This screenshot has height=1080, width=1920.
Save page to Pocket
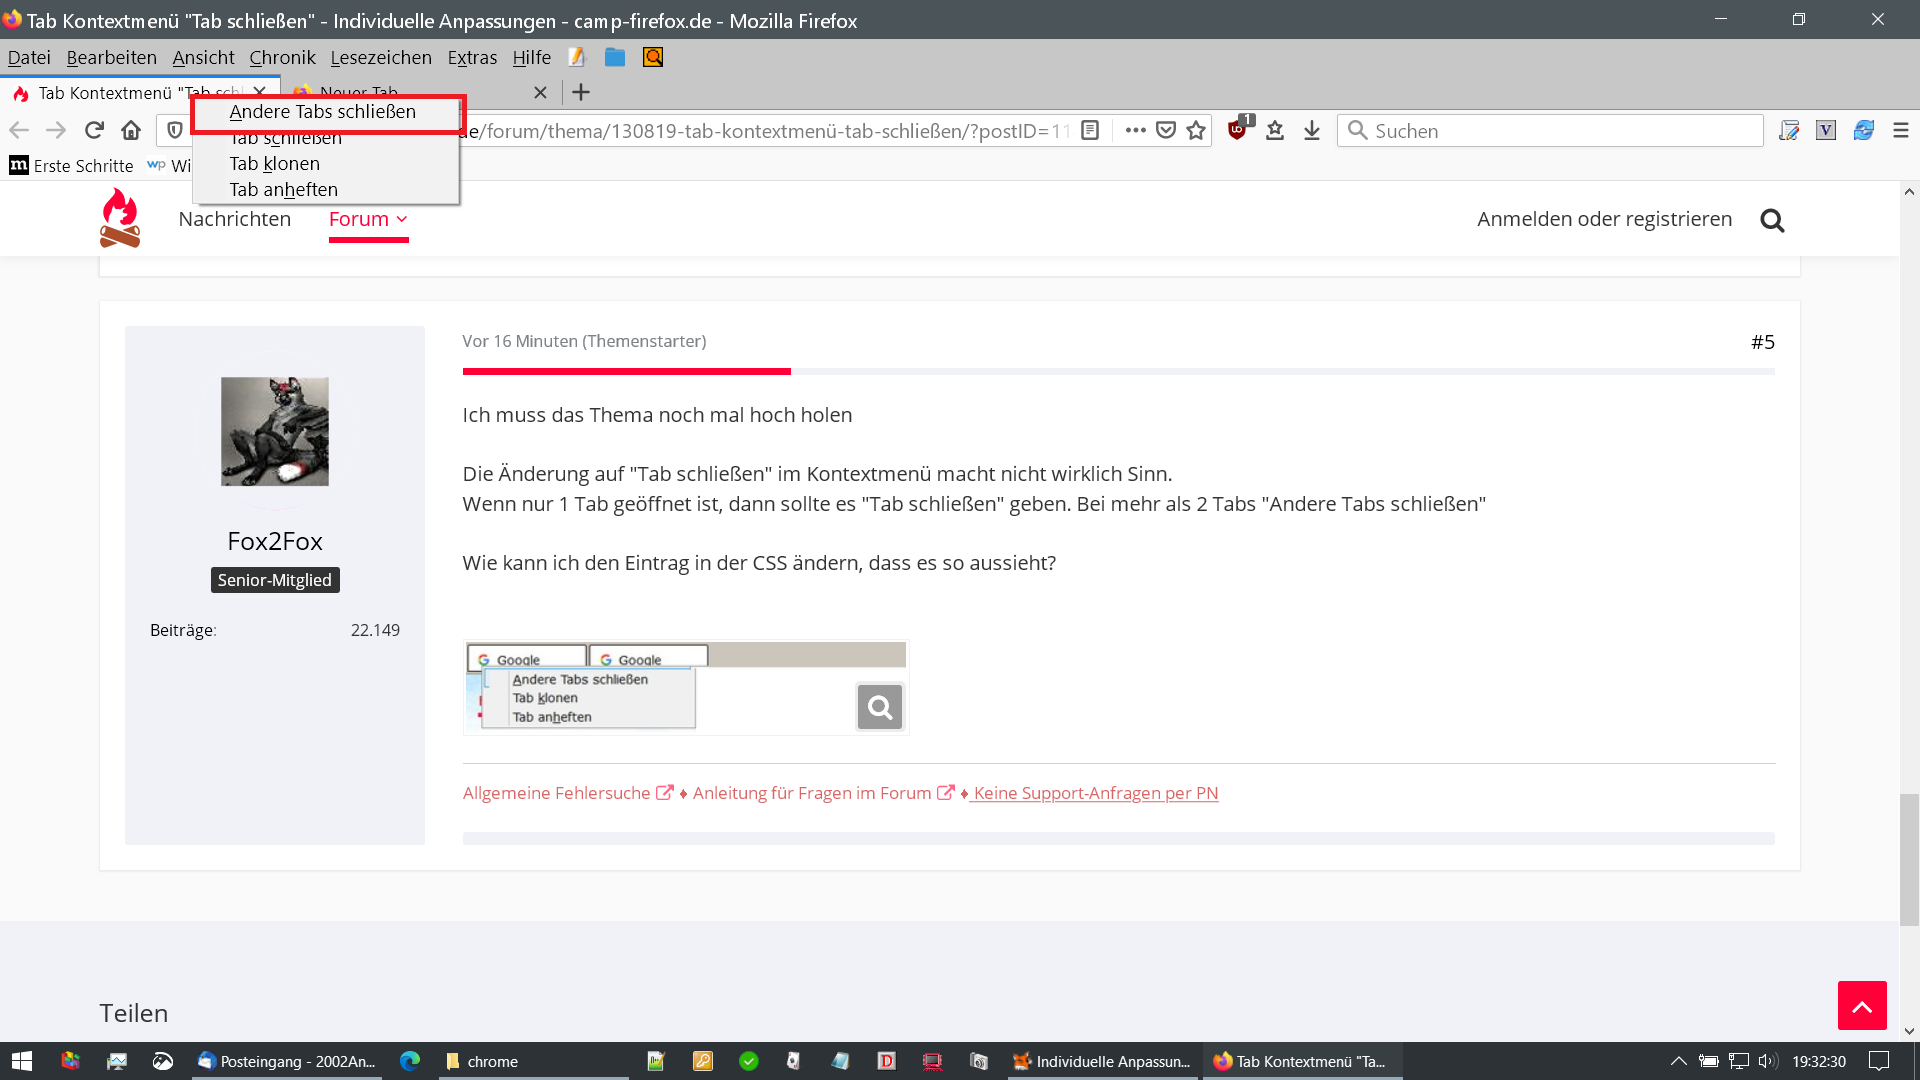(x=1166, y=131)
